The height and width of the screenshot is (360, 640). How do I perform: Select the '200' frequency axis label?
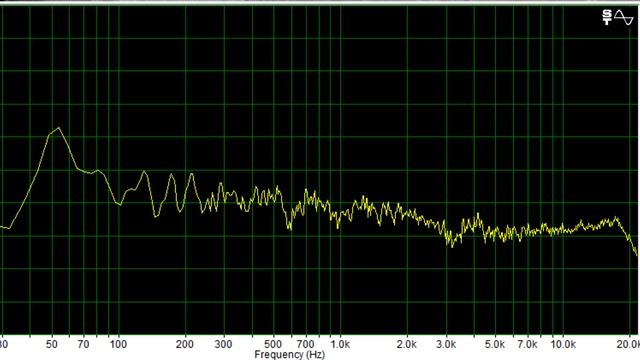pos(185,344)
